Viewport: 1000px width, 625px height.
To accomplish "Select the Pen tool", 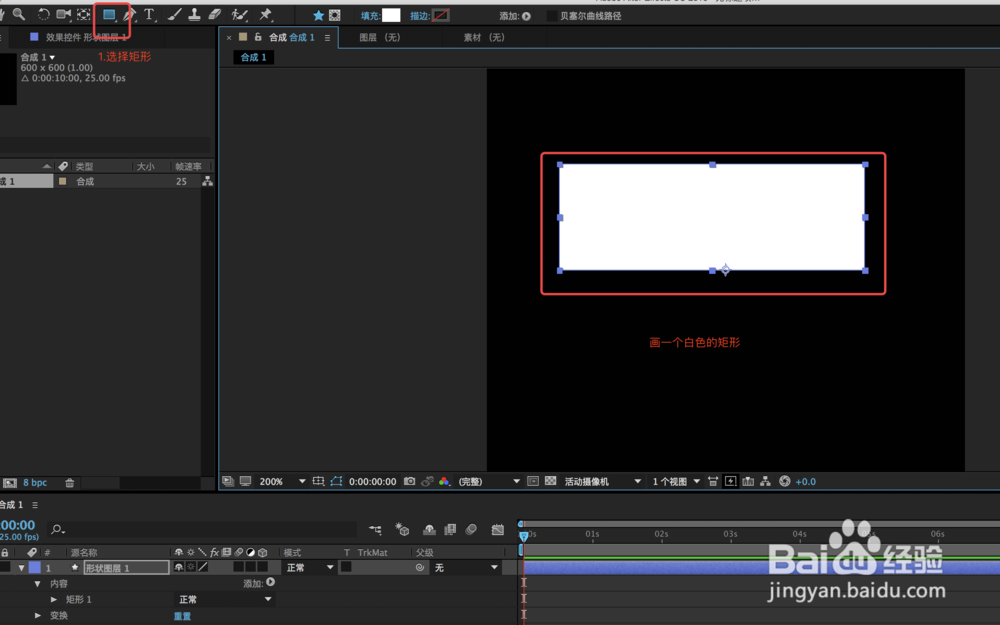I will click(129, 14).
